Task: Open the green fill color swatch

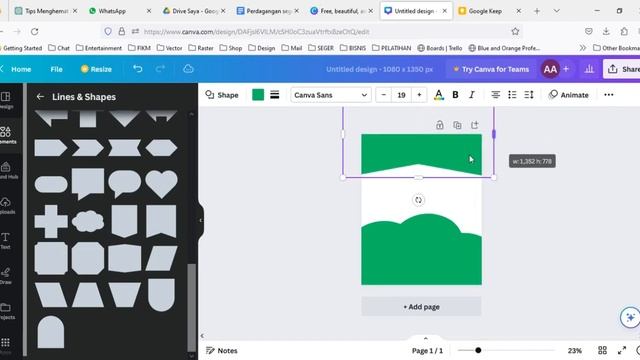Action: point(258,95)
